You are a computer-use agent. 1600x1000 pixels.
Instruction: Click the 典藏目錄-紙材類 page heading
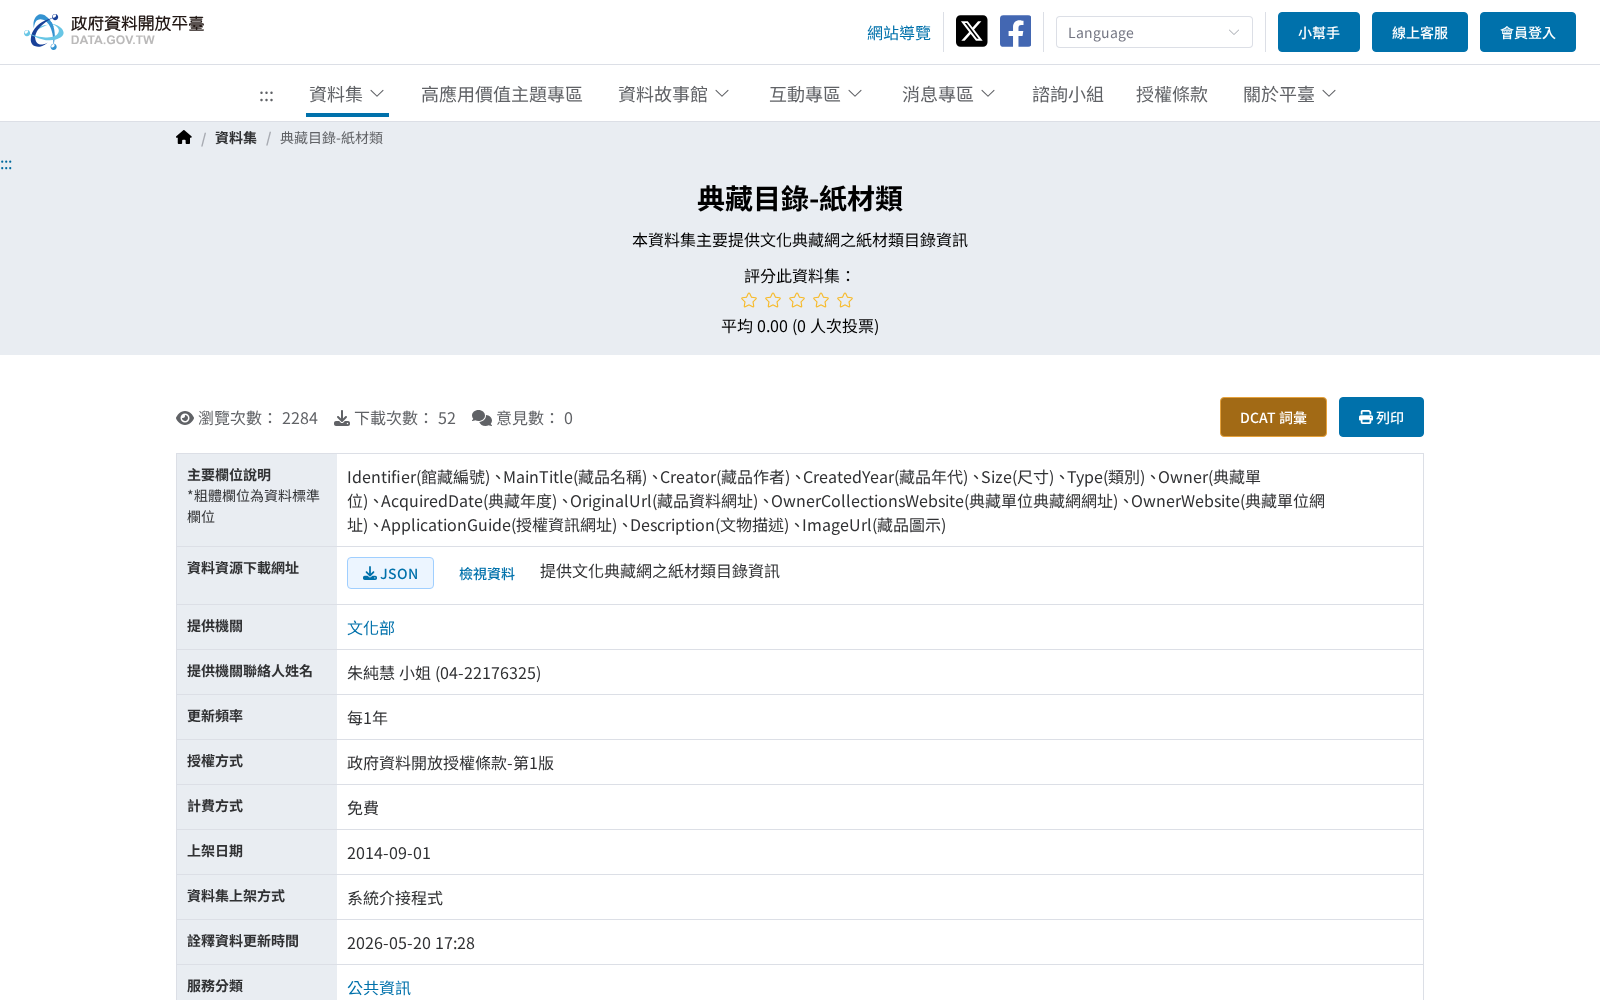click(800, 199)
